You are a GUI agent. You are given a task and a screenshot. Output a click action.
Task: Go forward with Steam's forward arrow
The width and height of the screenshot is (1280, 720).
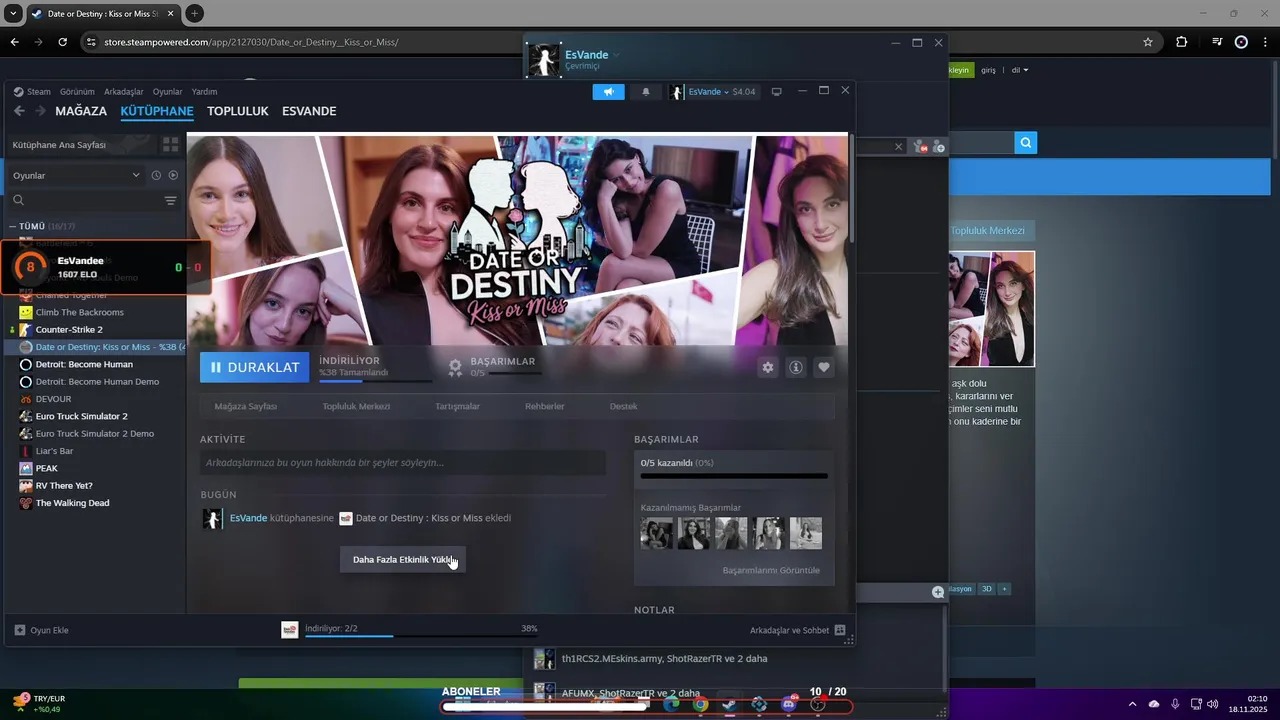pyautogui.click(x=42, y=111)
